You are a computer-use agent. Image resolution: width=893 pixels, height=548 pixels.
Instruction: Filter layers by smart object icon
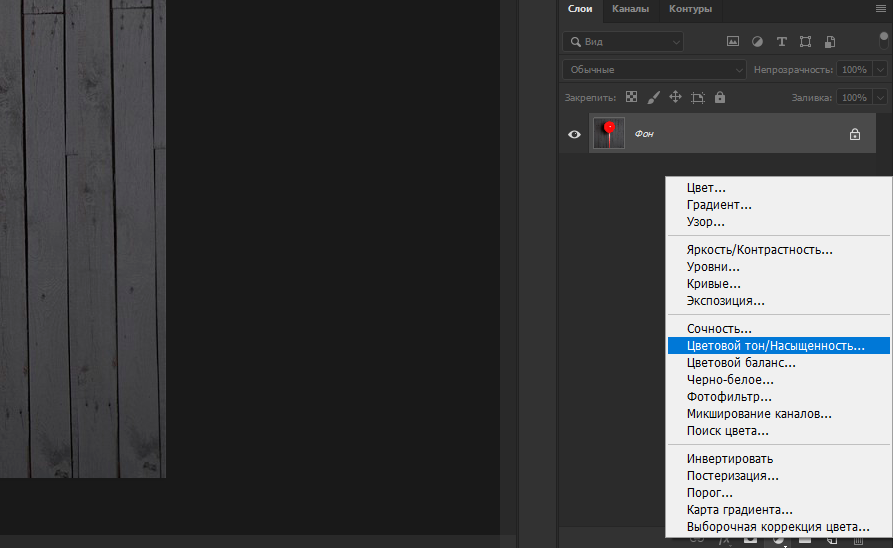click(x=830, y=42)
